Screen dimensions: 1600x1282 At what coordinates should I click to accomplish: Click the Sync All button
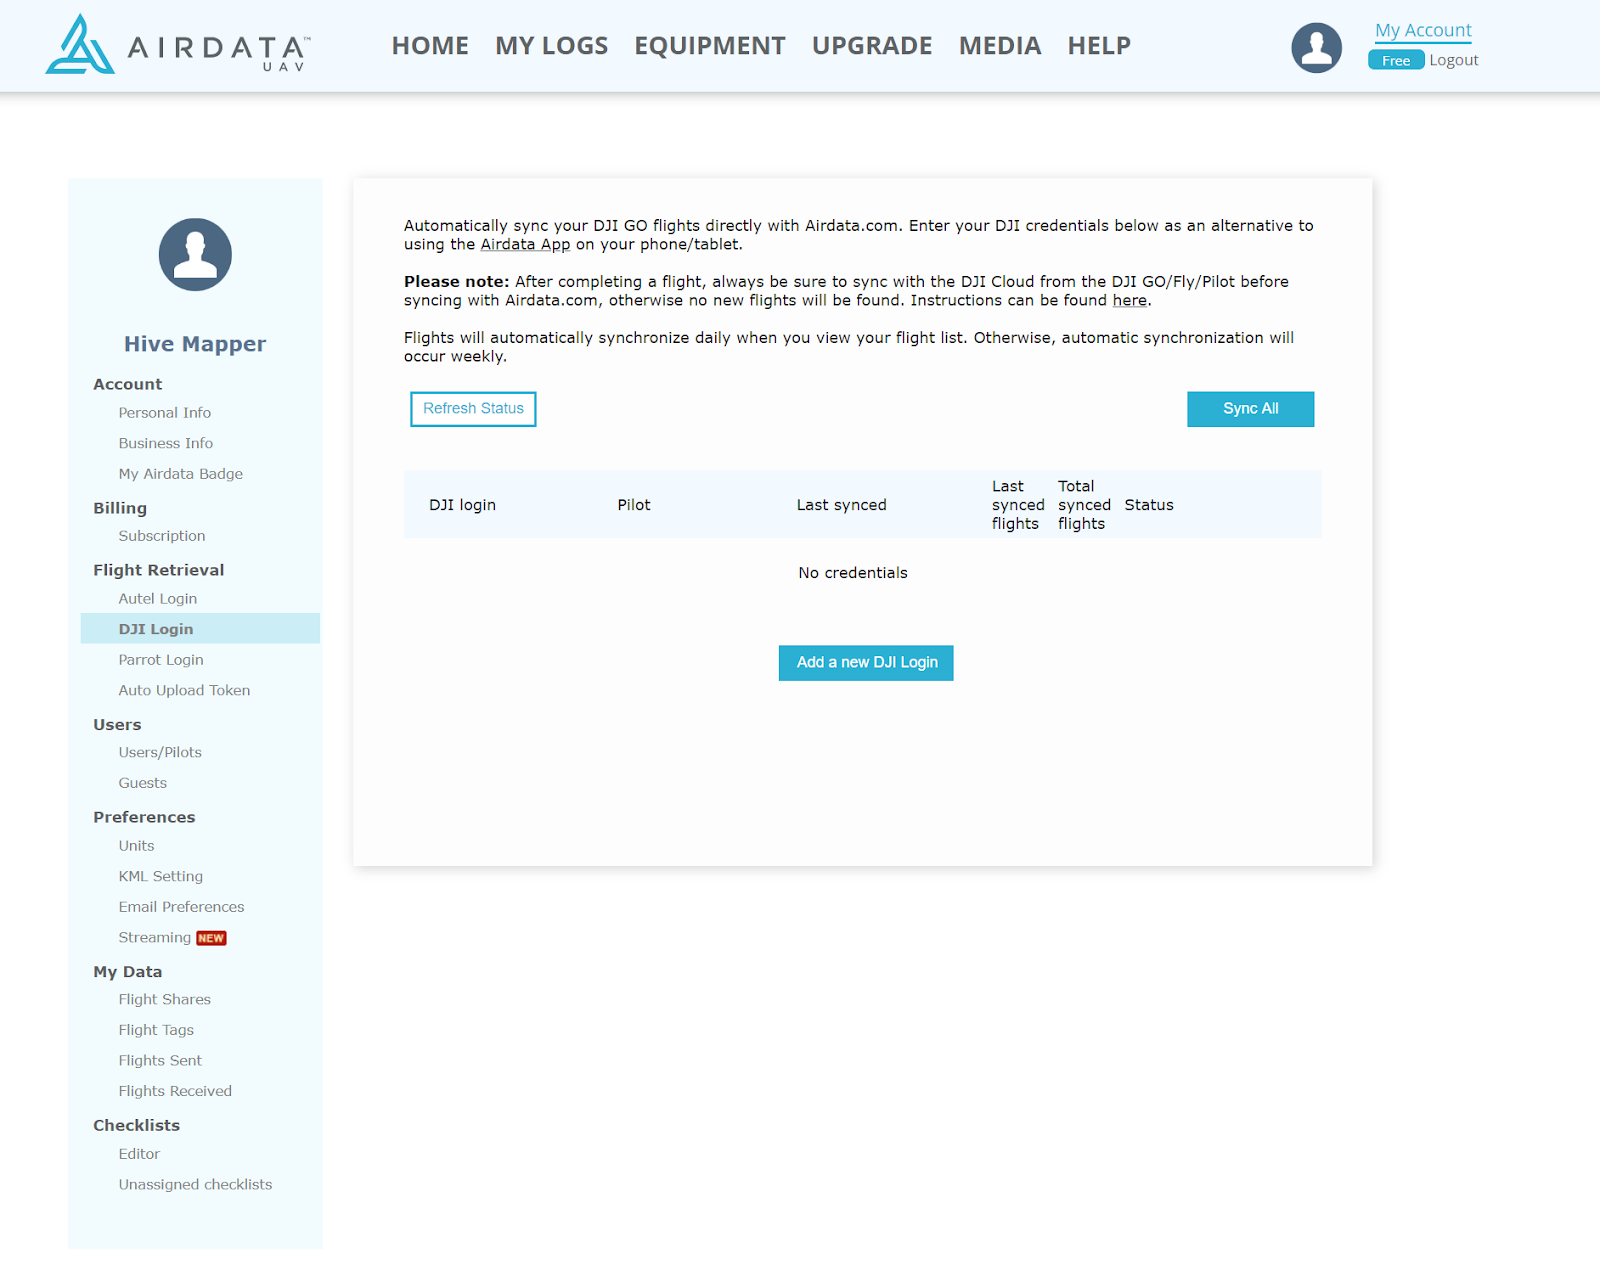pos(1250,409)
